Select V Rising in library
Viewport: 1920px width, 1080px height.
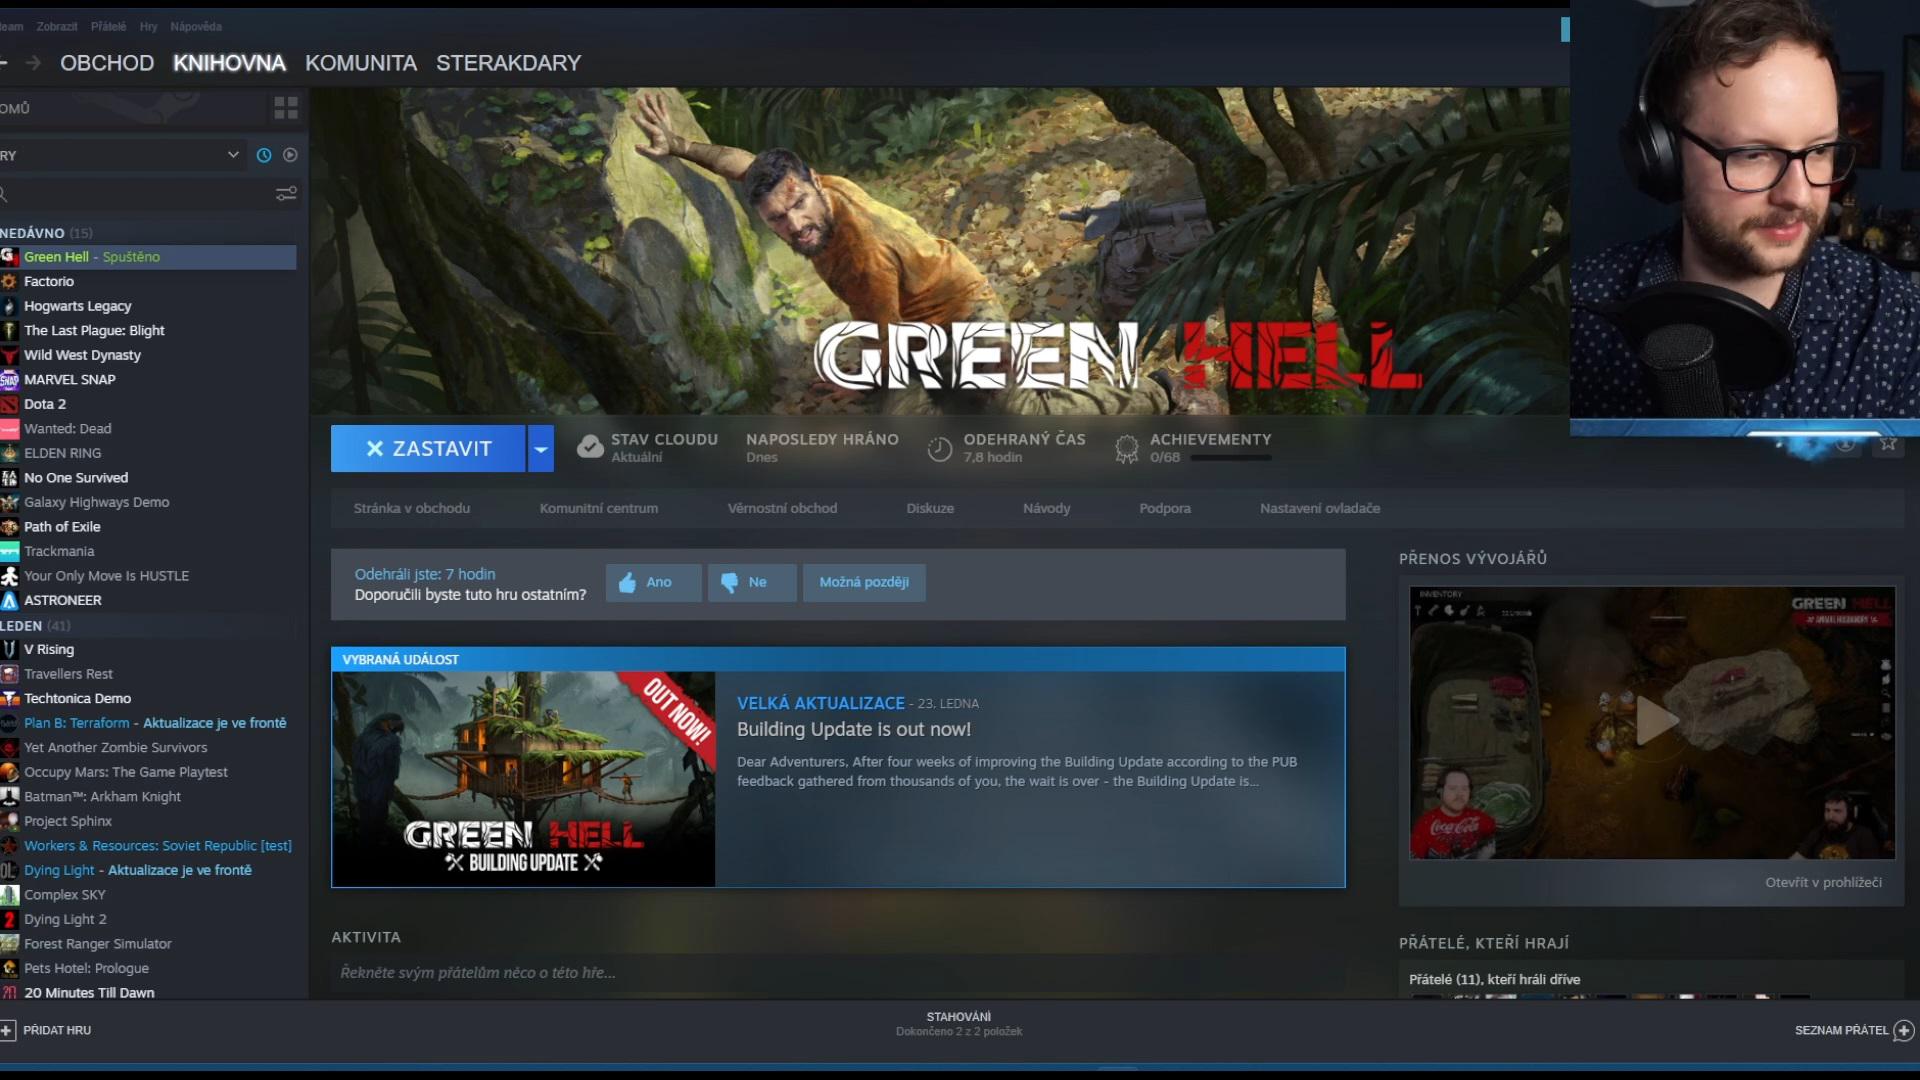49,649
